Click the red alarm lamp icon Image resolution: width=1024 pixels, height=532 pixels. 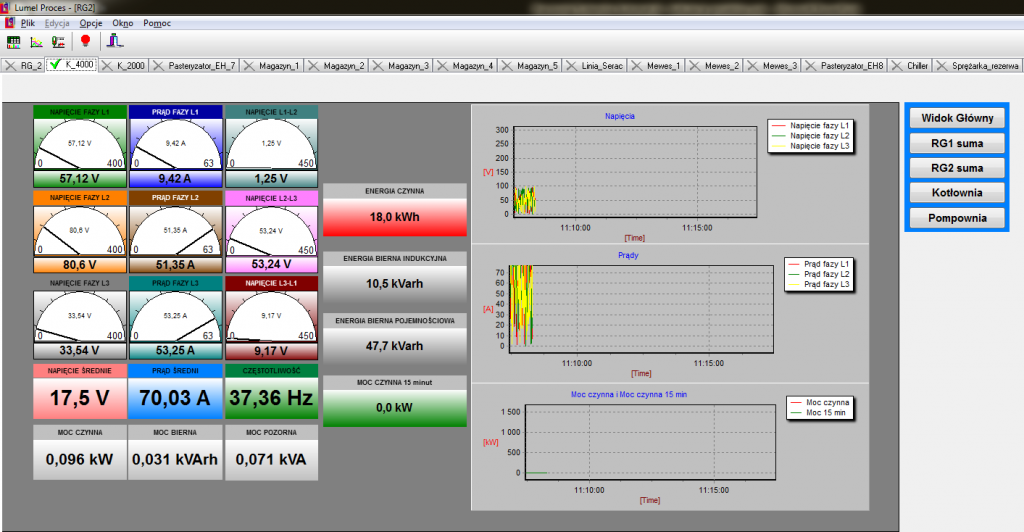[x=86, y=42]
